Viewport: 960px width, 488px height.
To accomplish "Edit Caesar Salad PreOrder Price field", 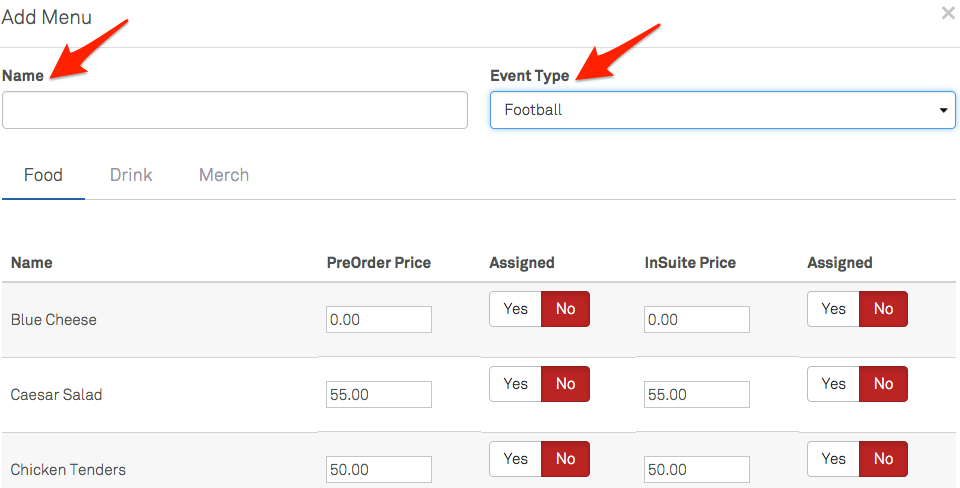I will pos(379,395).
